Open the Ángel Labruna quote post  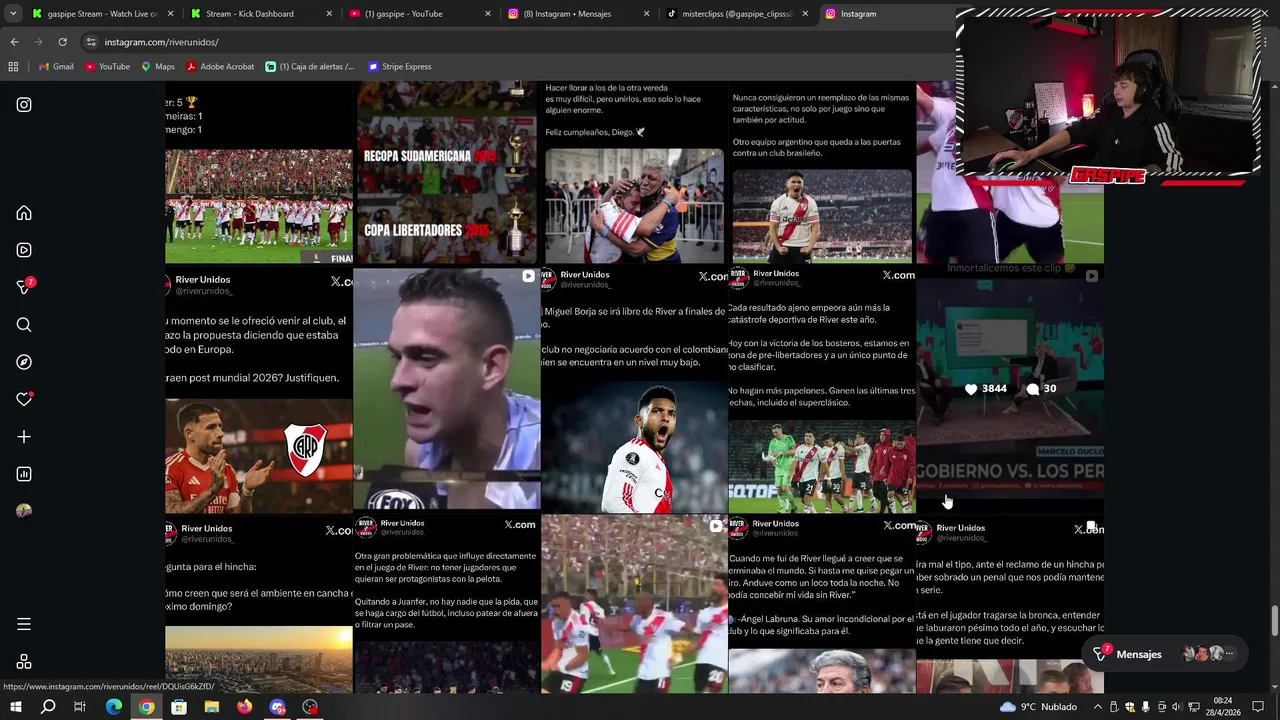[x=822, y=604]
